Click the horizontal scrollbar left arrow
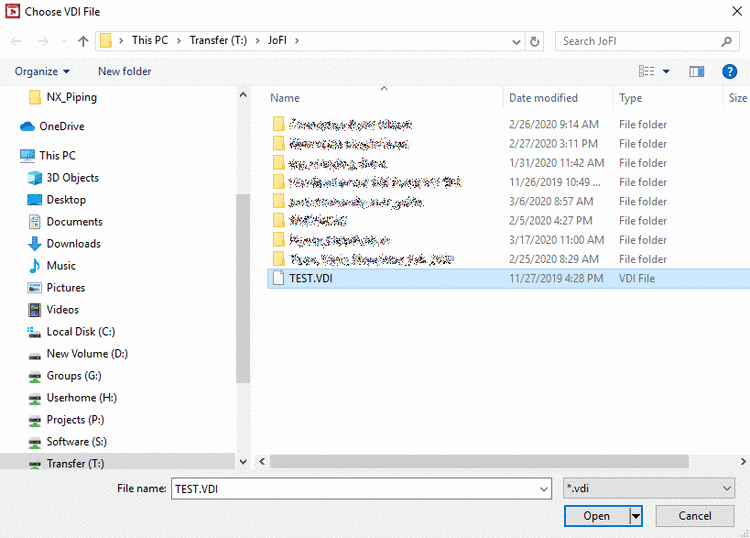750x538 pixels. coord(262,461)
